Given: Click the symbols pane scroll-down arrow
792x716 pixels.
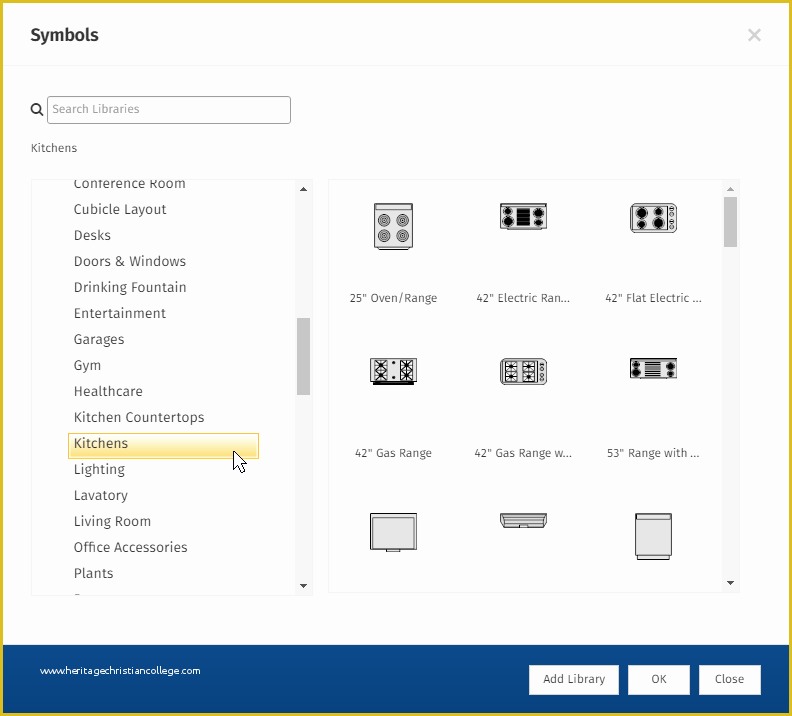Looking at the screenshot, I should (x=730, y=583).
